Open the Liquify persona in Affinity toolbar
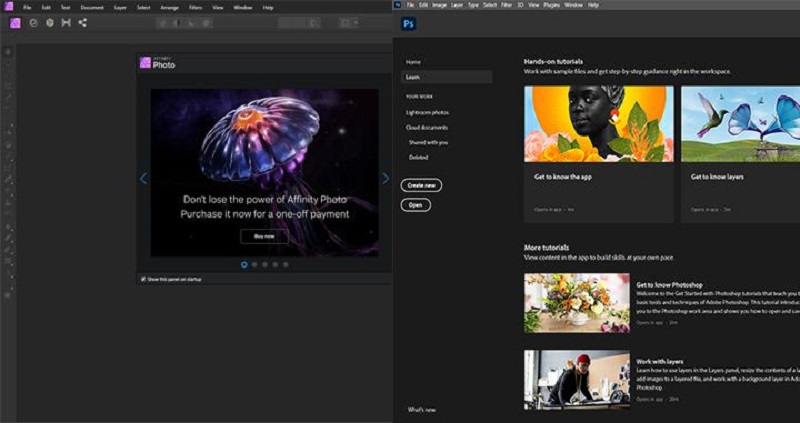Viewport: 800px width, 423px height. (x=34, y=23)
